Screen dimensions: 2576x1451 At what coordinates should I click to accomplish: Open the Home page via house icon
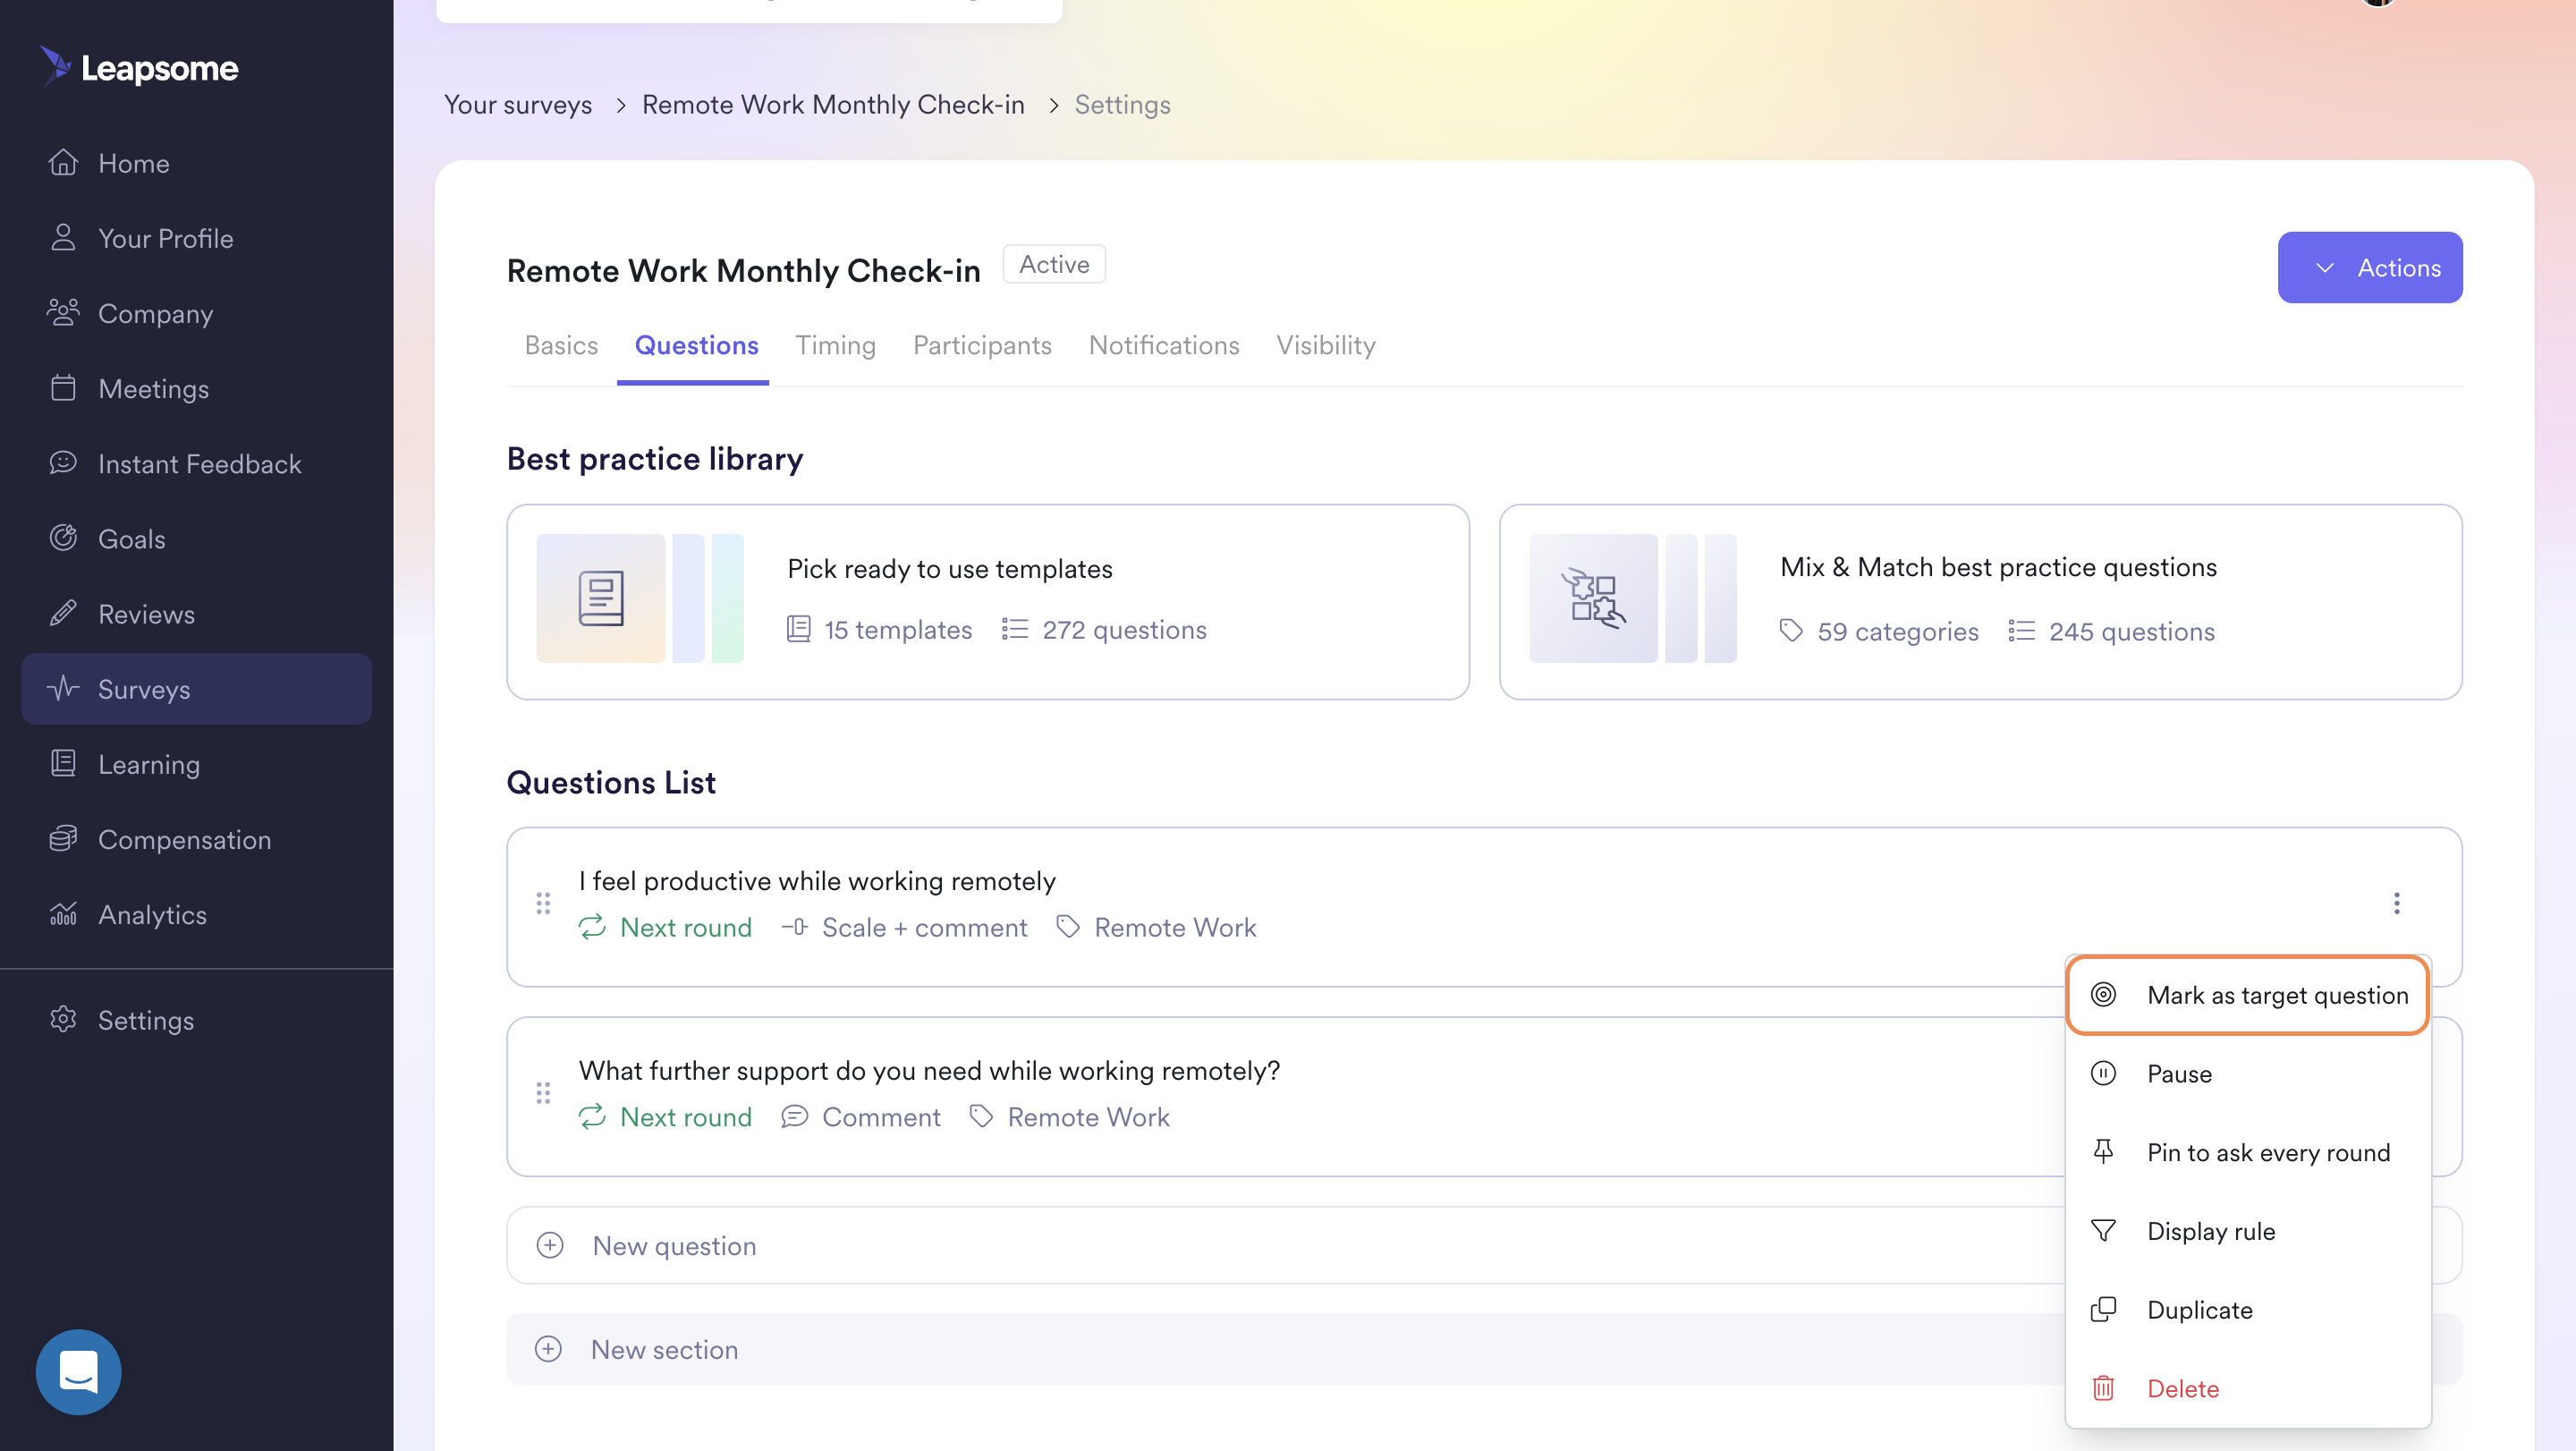click(63, 162)
